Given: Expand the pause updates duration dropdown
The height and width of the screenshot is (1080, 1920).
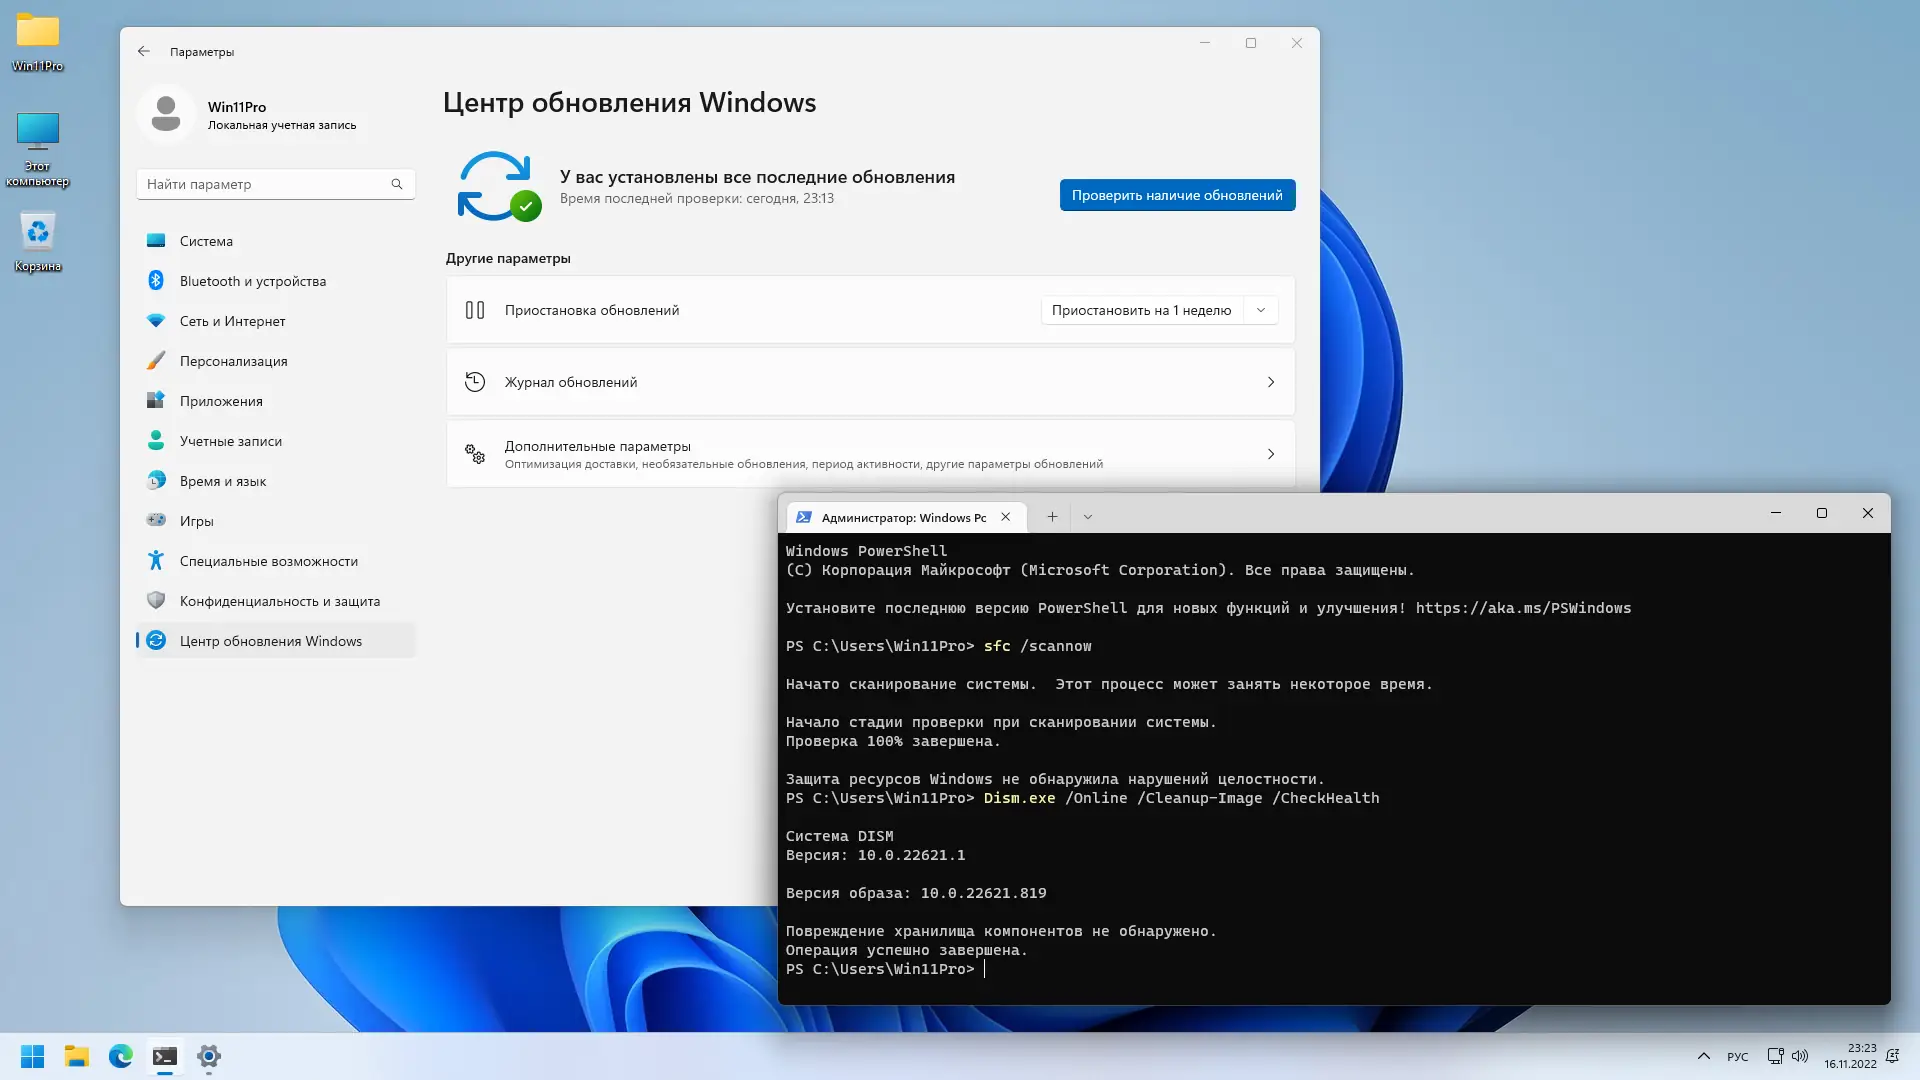Looking at the screenshot, I should coord(1261,310).
